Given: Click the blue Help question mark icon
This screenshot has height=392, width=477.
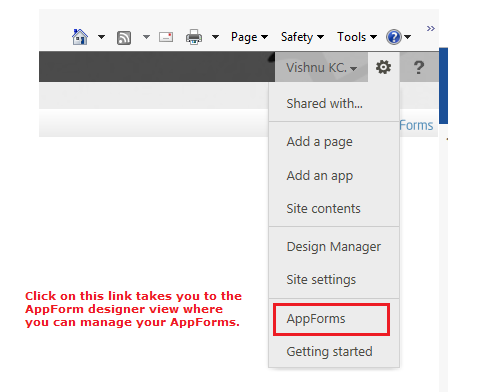Looking at the screenshot, I should 394,37.
